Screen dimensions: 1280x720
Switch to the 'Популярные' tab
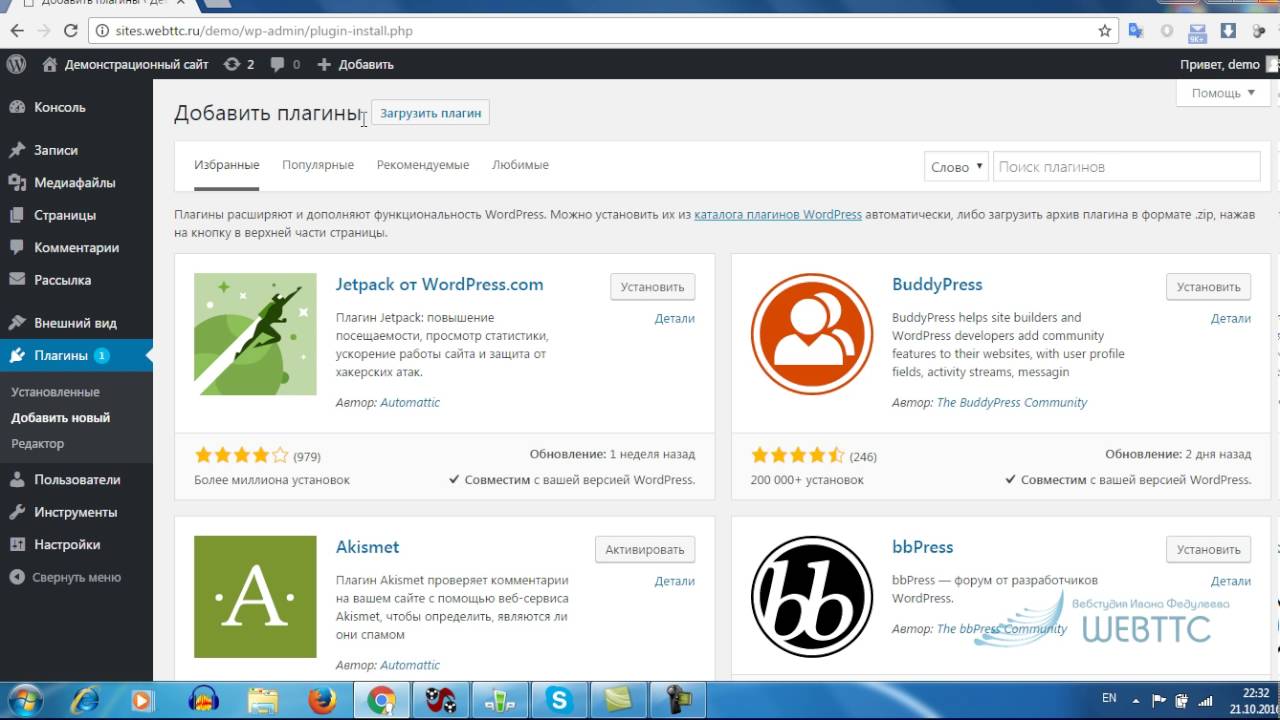pyautogui.click(x=318, y=165)
